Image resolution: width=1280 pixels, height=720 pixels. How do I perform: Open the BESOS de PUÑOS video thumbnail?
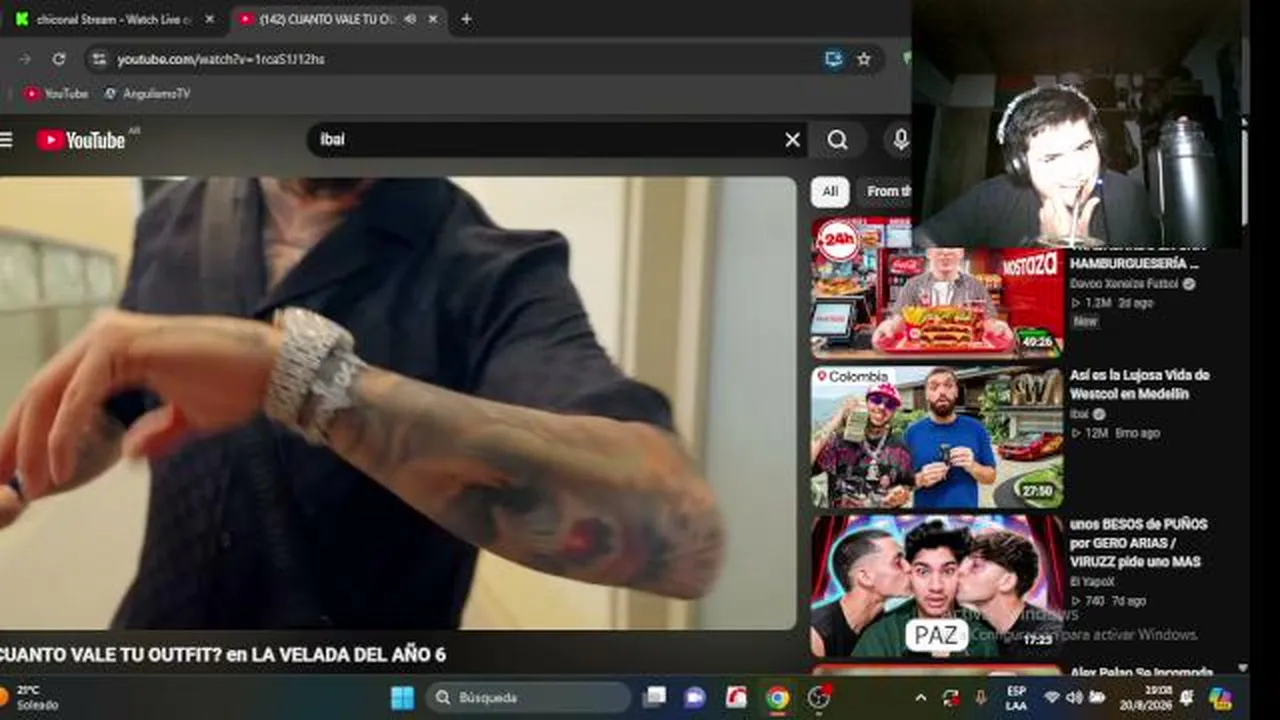pyautogui.click(x=937, y=586)
